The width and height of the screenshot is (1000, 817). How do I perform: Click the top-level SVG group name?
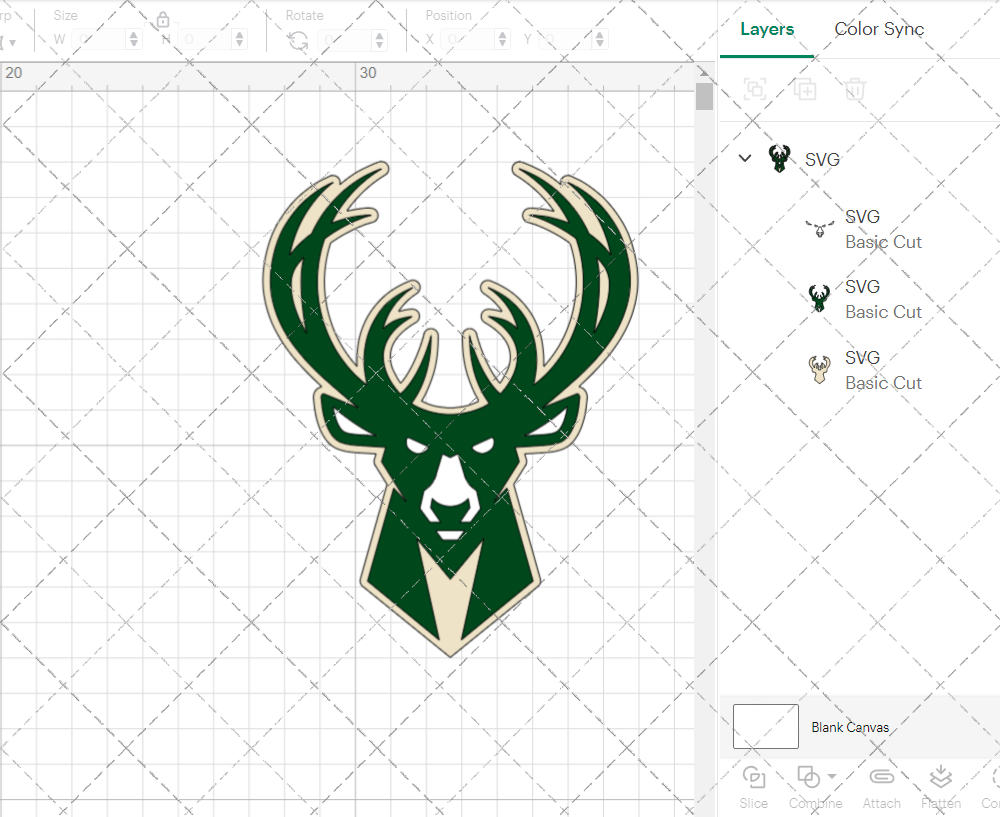tap(822, 159)
